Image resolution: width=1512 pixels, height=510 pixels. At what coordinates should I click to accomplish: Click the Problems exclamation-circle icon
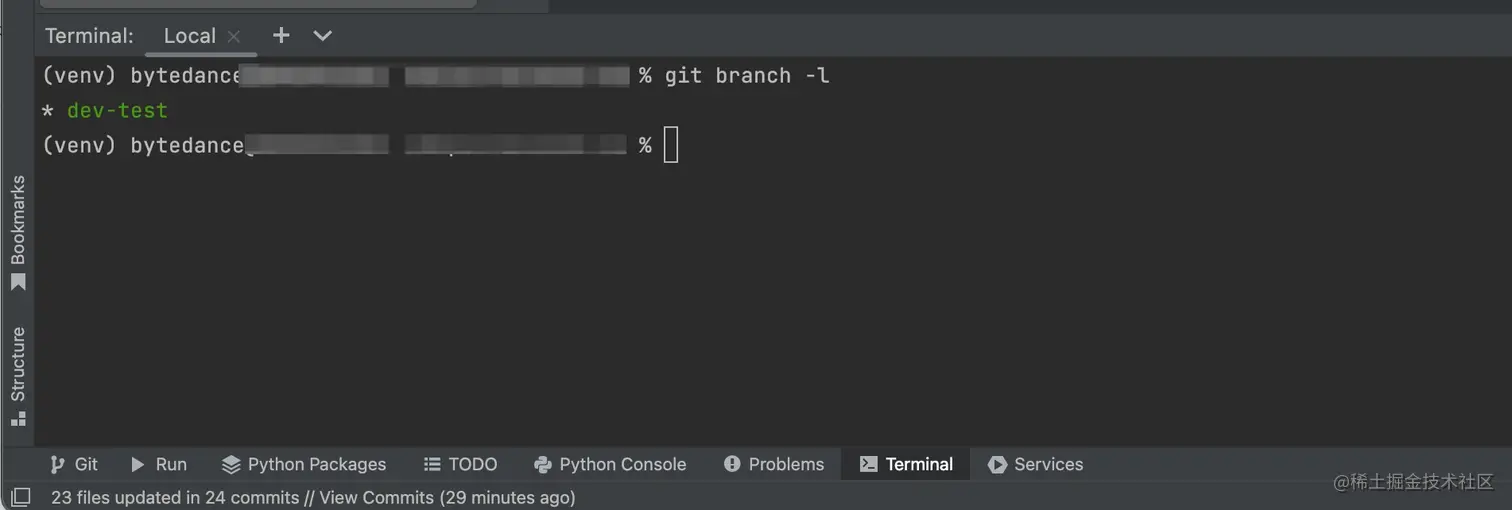point(732,464)
